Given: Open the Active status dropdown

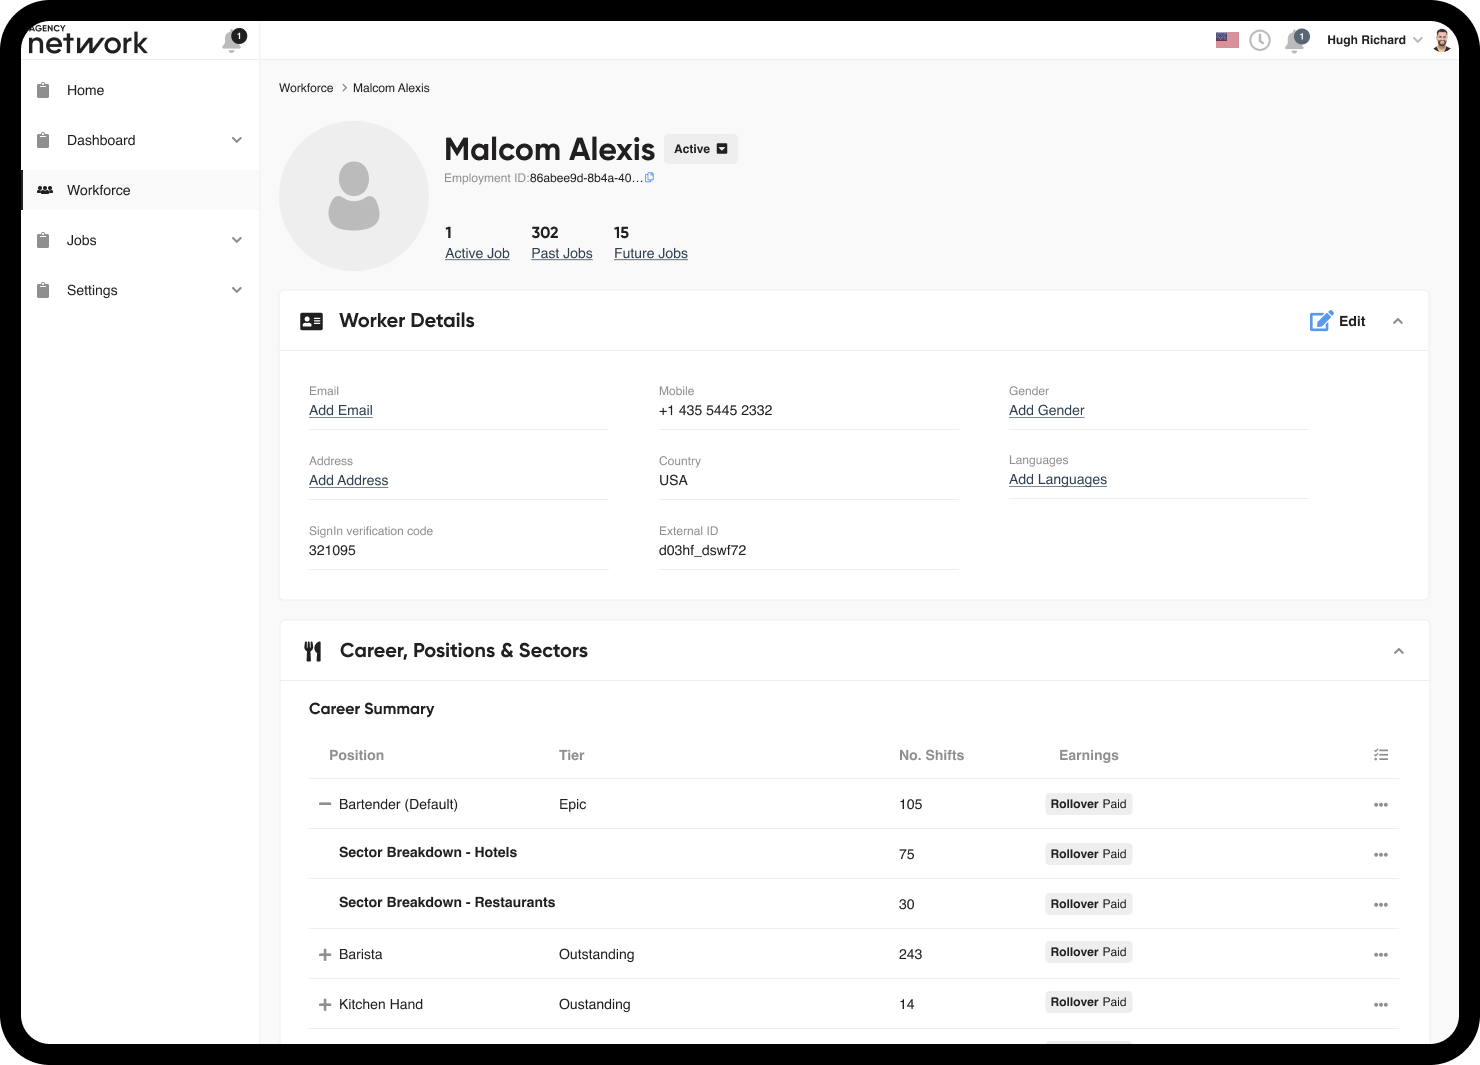Looking at the screenshot, I should [701, 149].
